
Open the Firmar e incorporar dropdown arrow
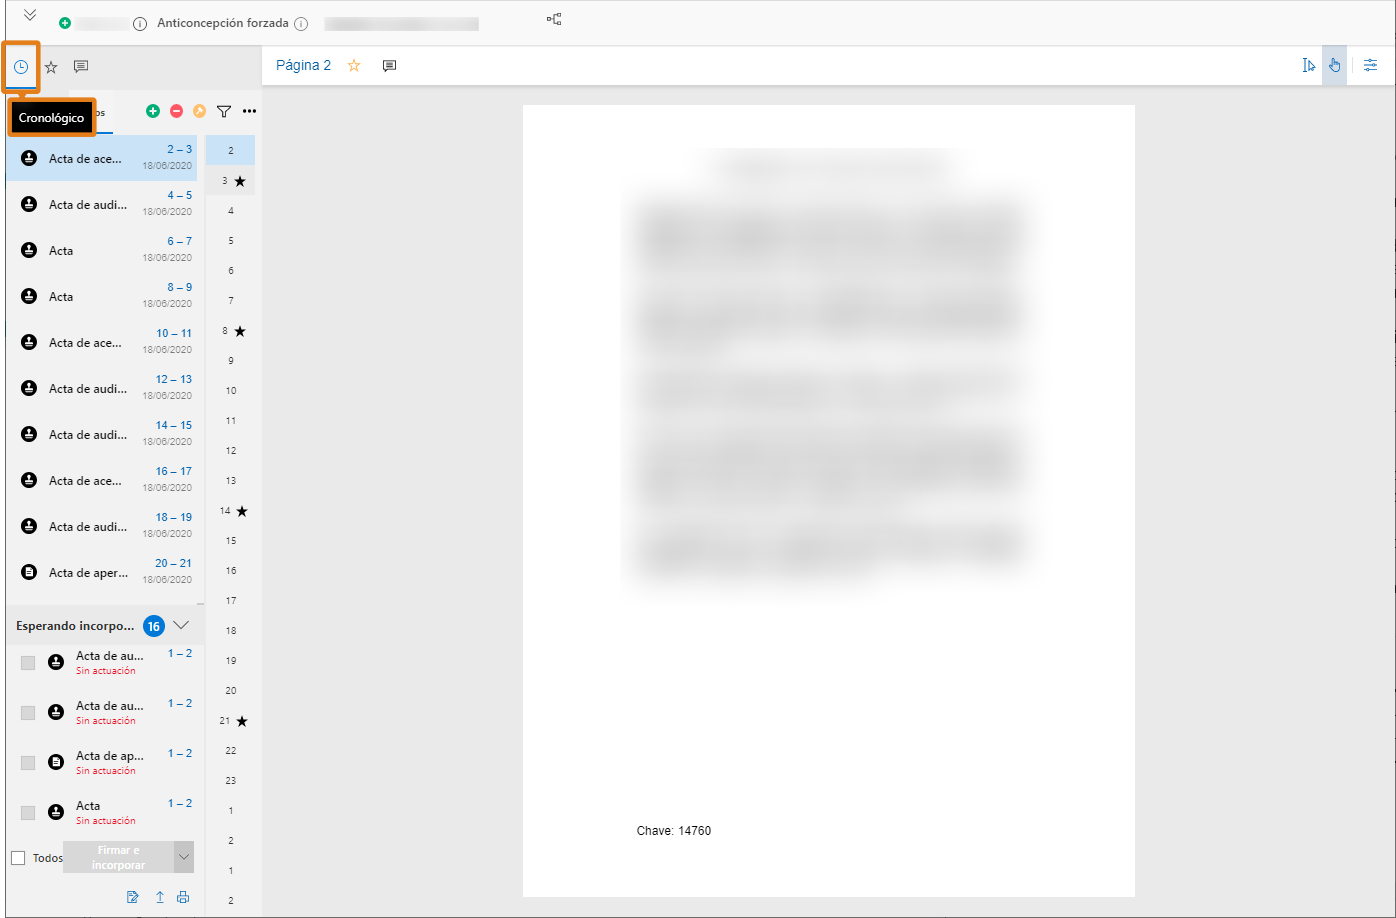click(183, 857)
